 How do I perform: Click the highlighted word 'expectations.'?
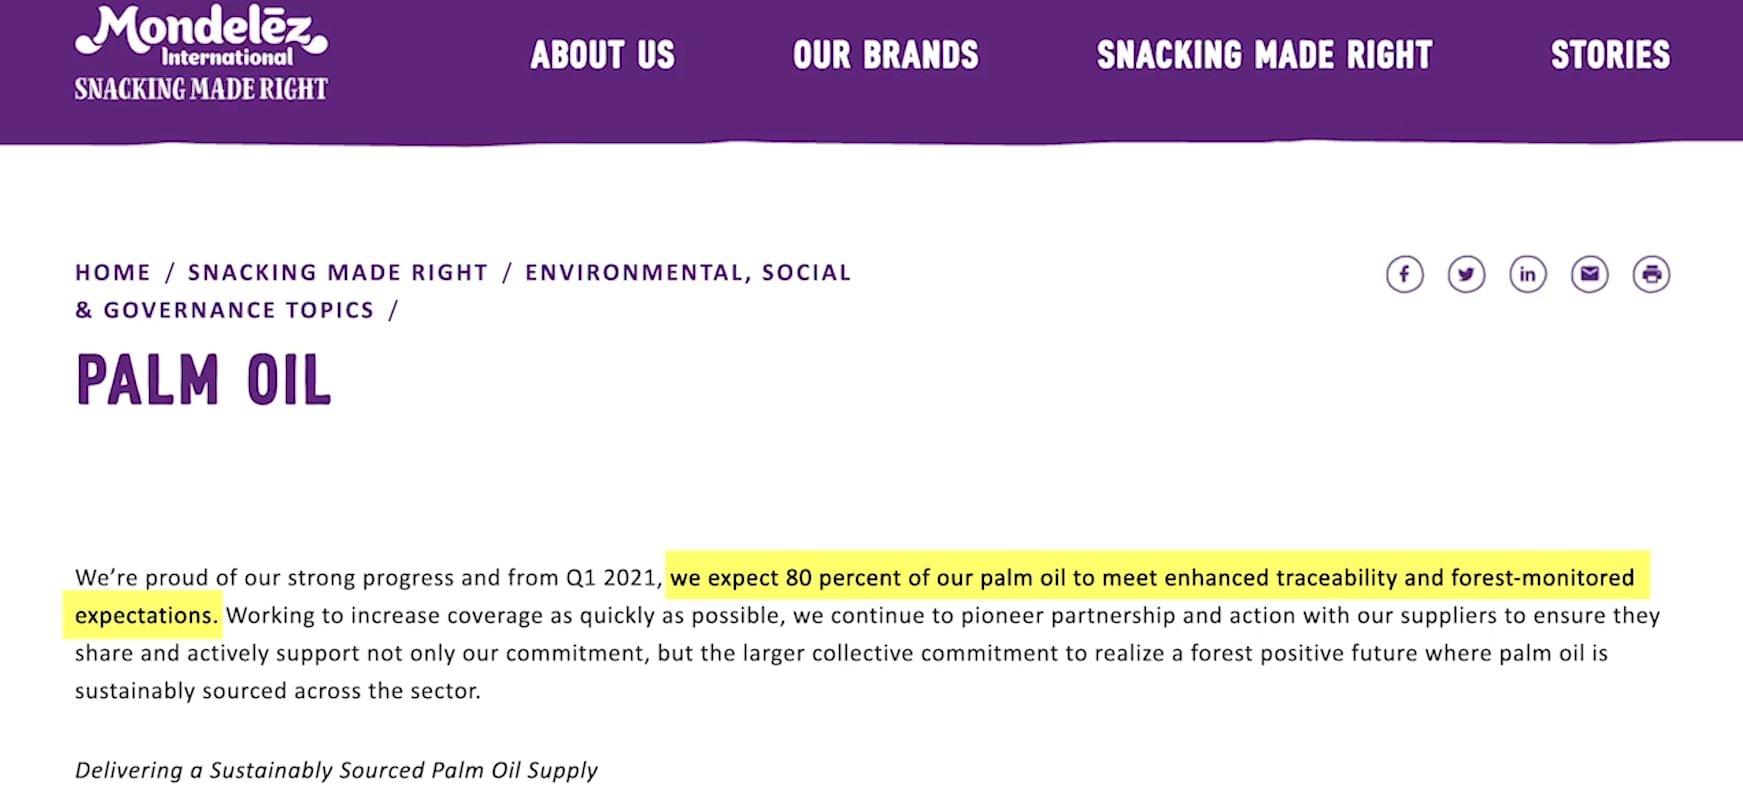tap(146, 615)
